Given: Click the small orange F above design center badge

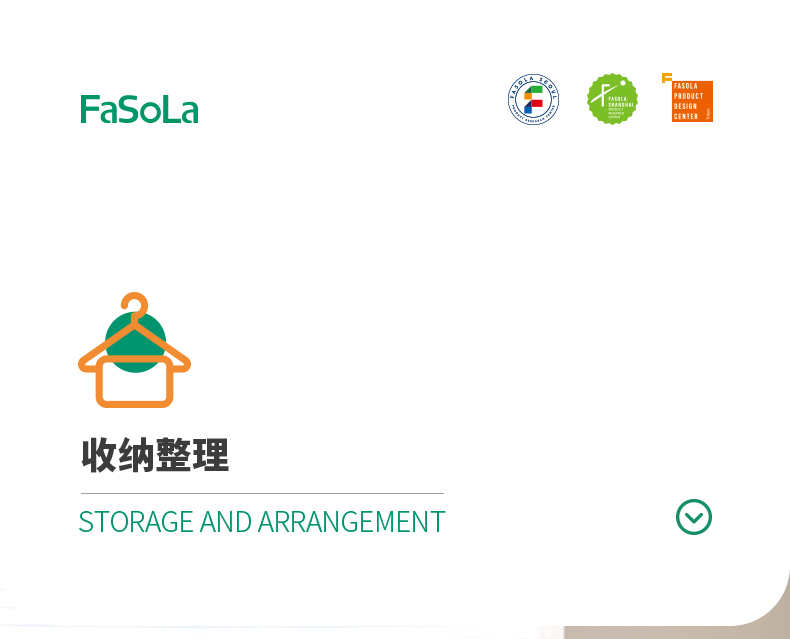Looking at the screenshot, I should tap(667, 78).
